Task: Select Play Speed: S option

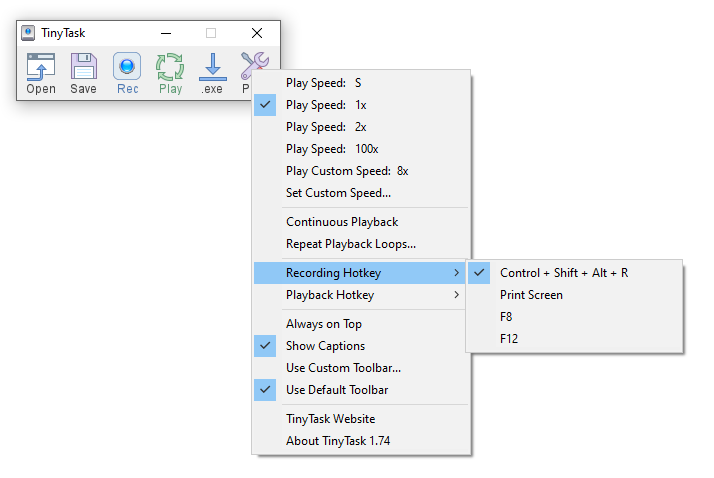Action: point(362,83)
